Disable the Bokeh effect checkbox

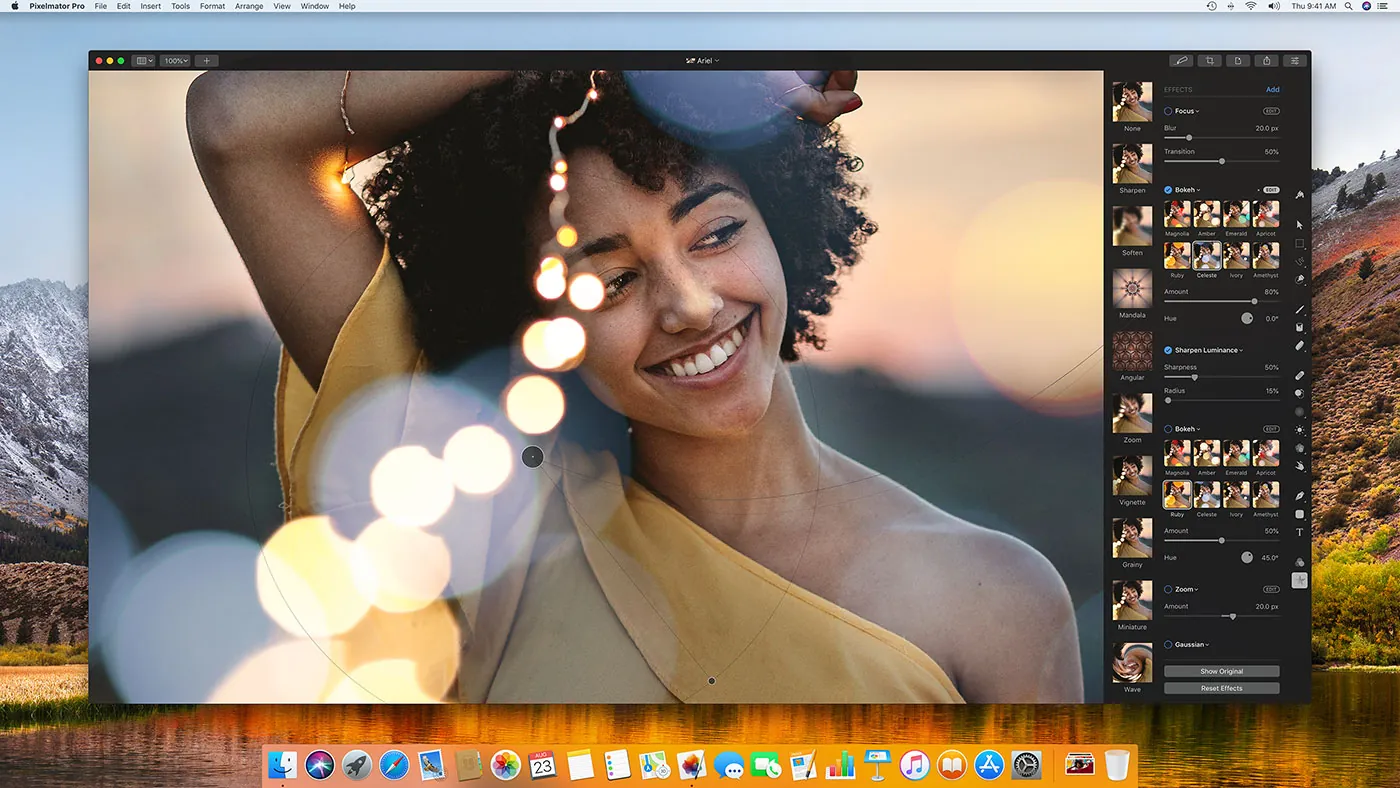(x=1166, y=189)
